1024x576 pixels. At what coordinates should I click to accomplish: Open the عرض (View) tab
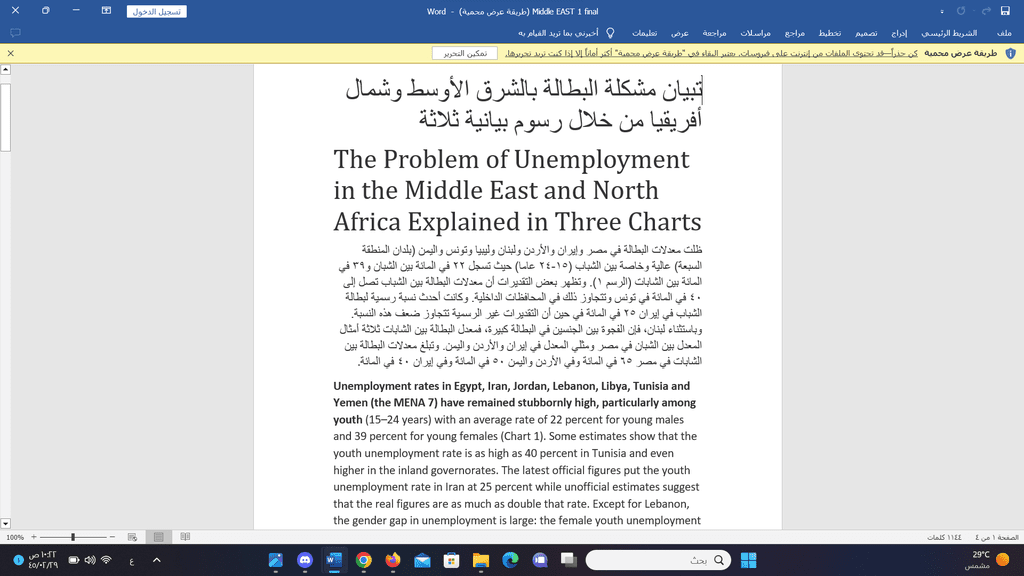680,33
